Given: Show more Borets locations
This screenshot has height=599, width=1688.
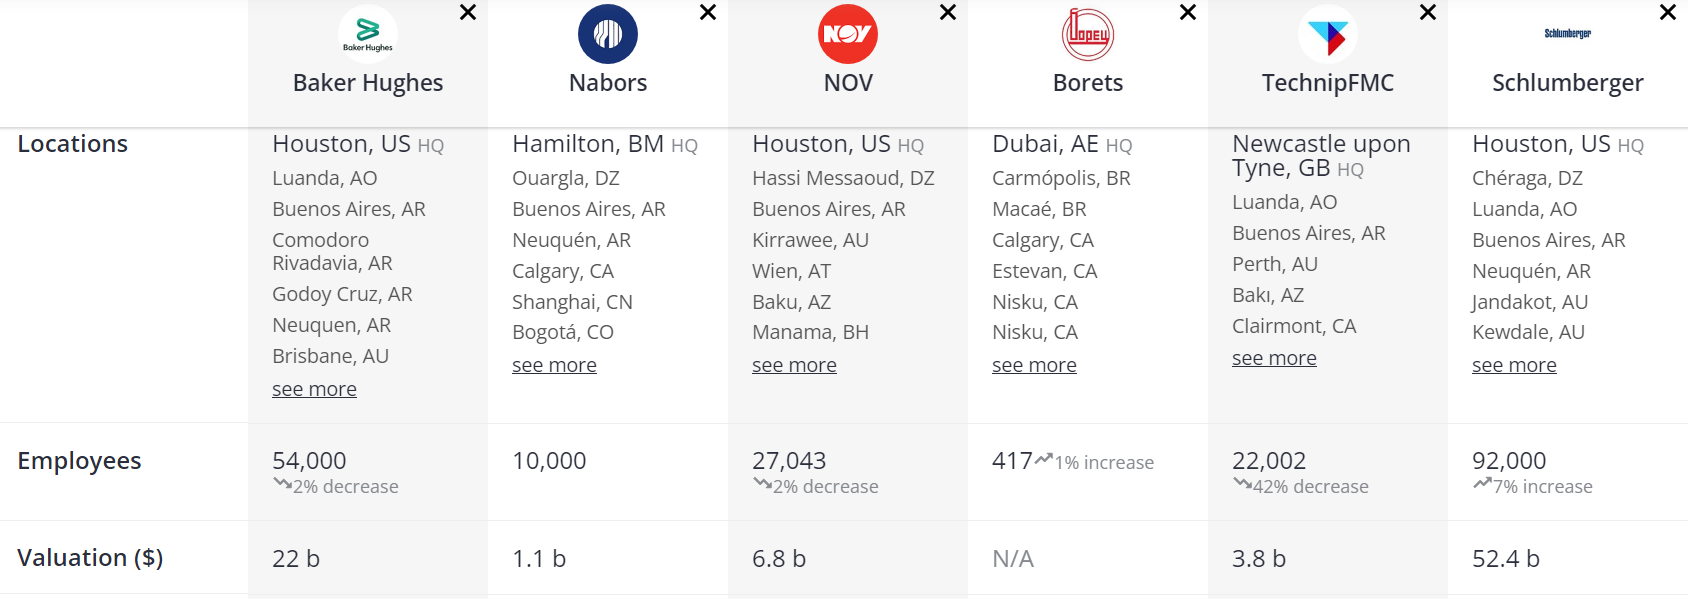Looking at the screenshot, I should 1034,365.
